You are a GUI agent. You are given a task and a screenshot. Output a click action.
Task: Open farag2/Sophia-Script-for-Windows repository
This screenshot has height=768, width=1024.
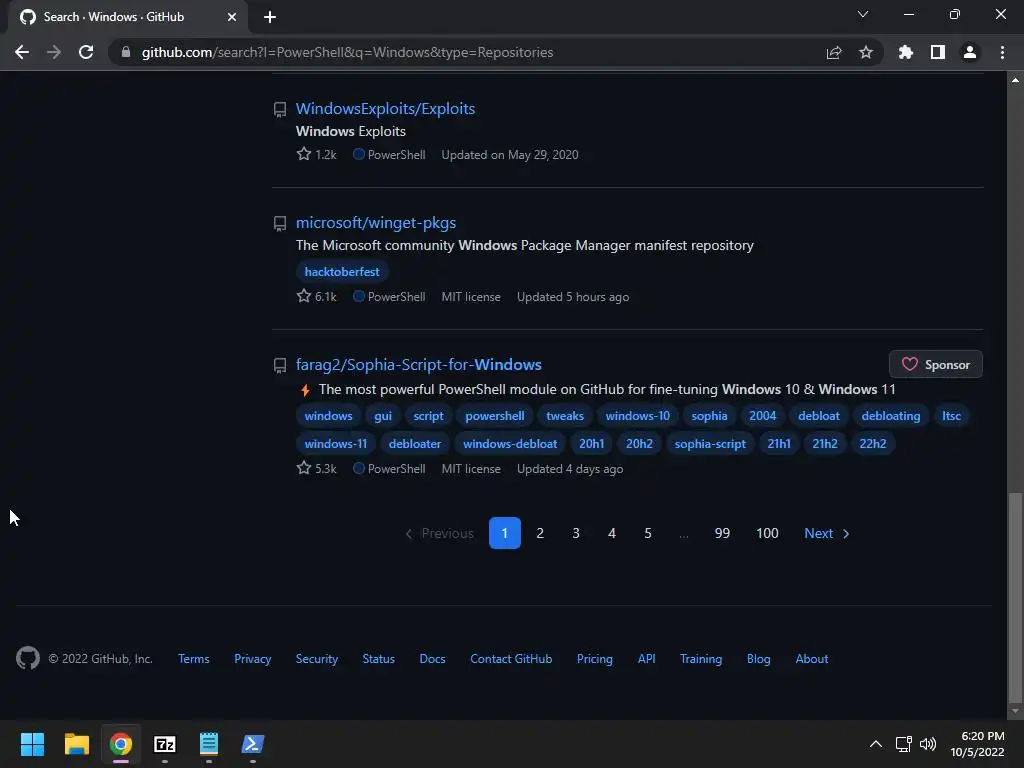coord(419,364)
